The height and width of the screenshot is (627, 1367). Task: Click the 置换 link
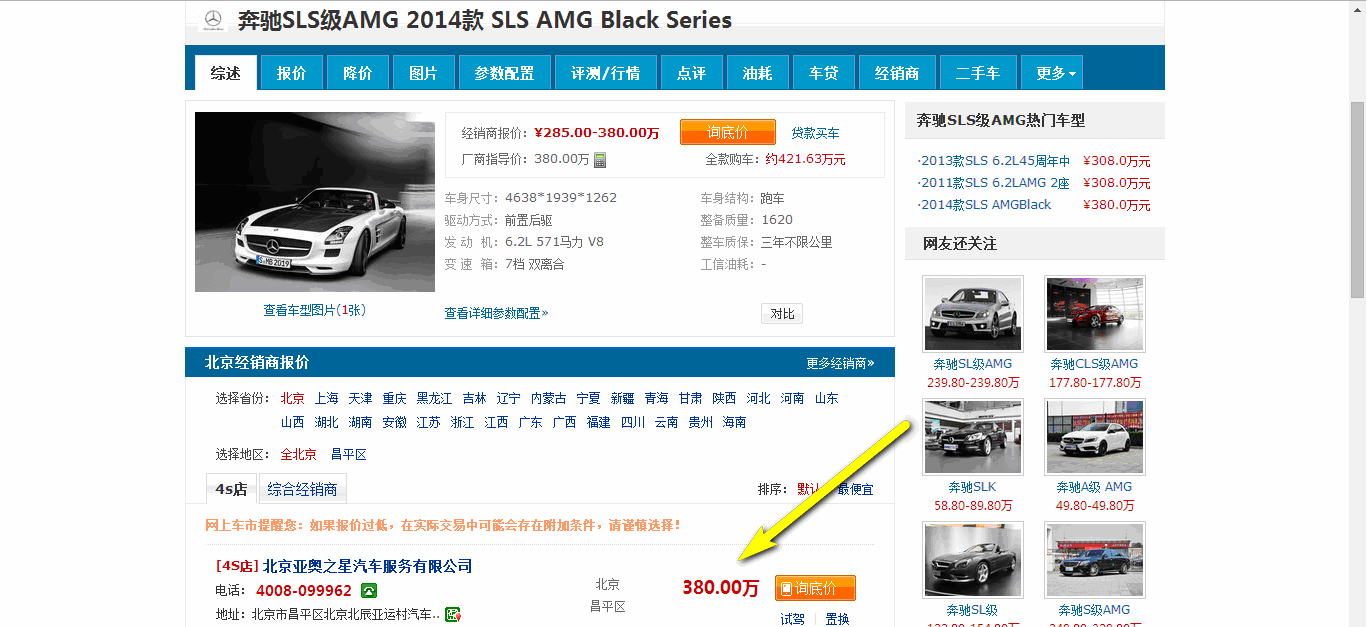(838, 619)
